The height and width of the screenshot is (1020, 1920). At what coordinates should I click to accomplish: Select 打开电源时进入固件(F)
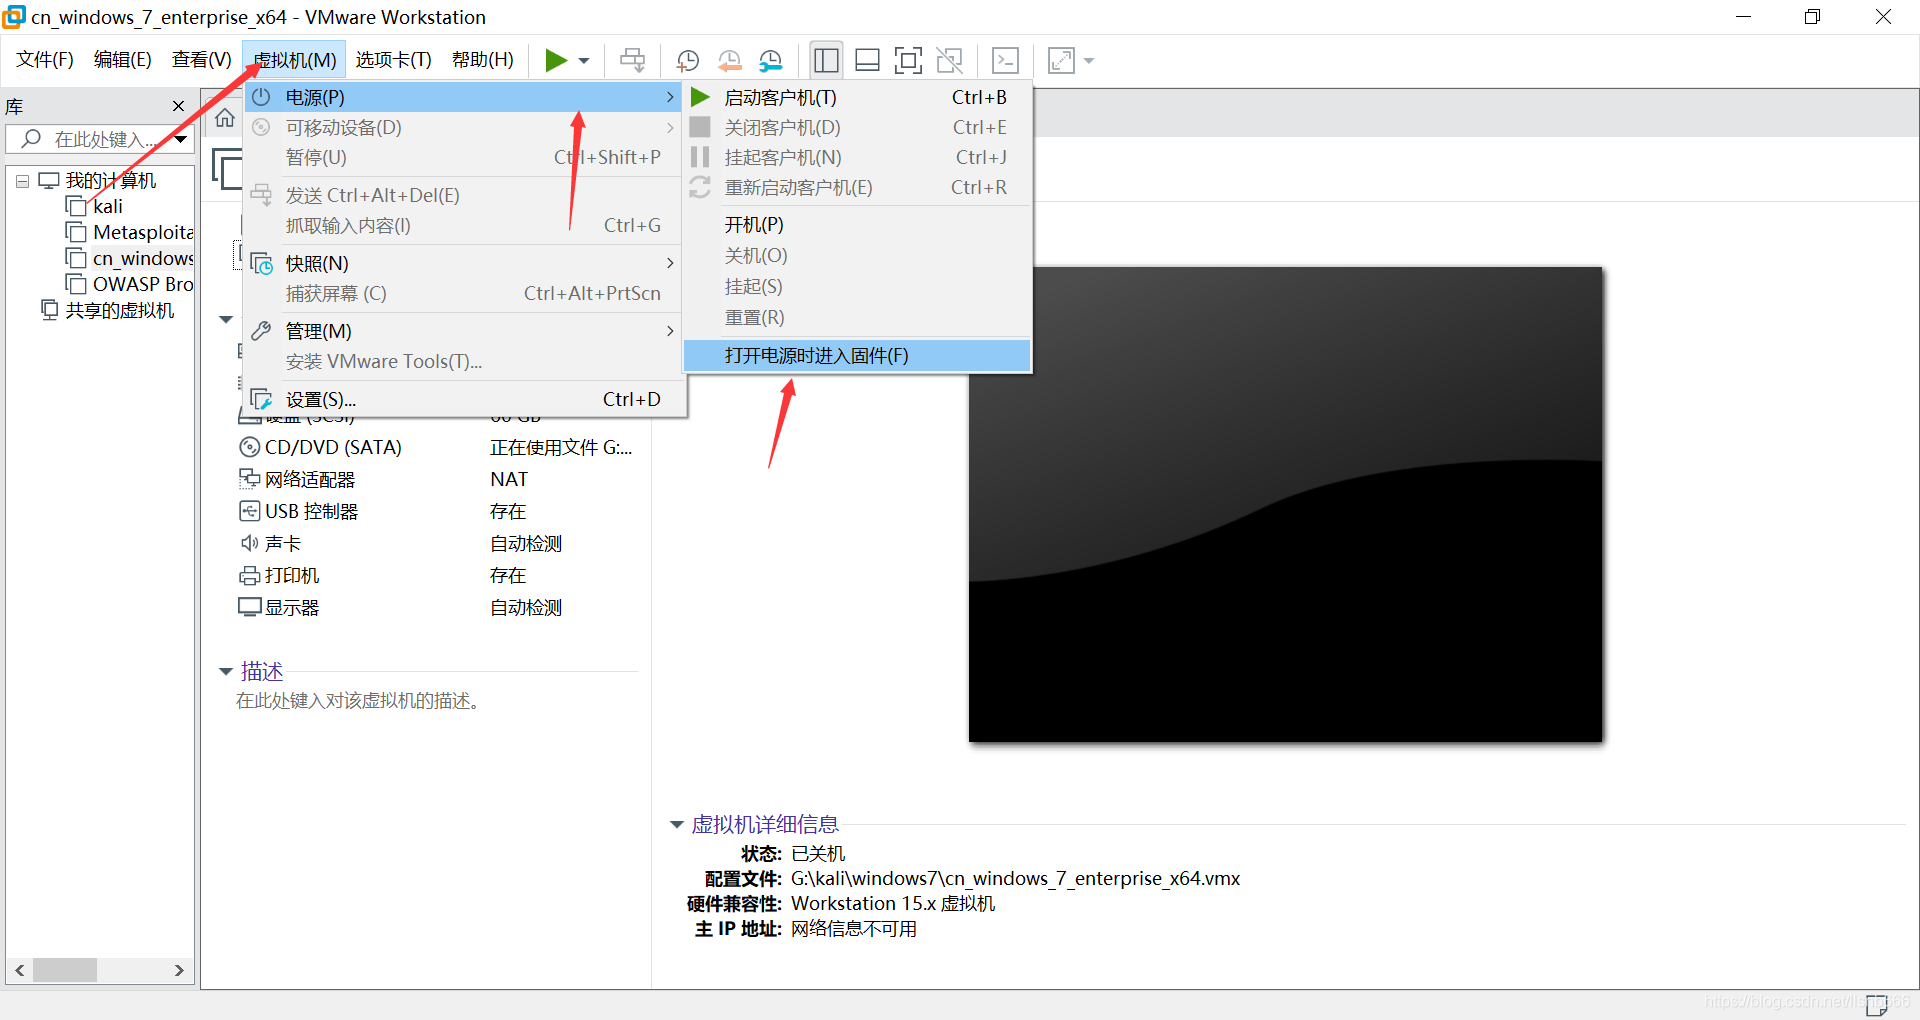point(857,355)
